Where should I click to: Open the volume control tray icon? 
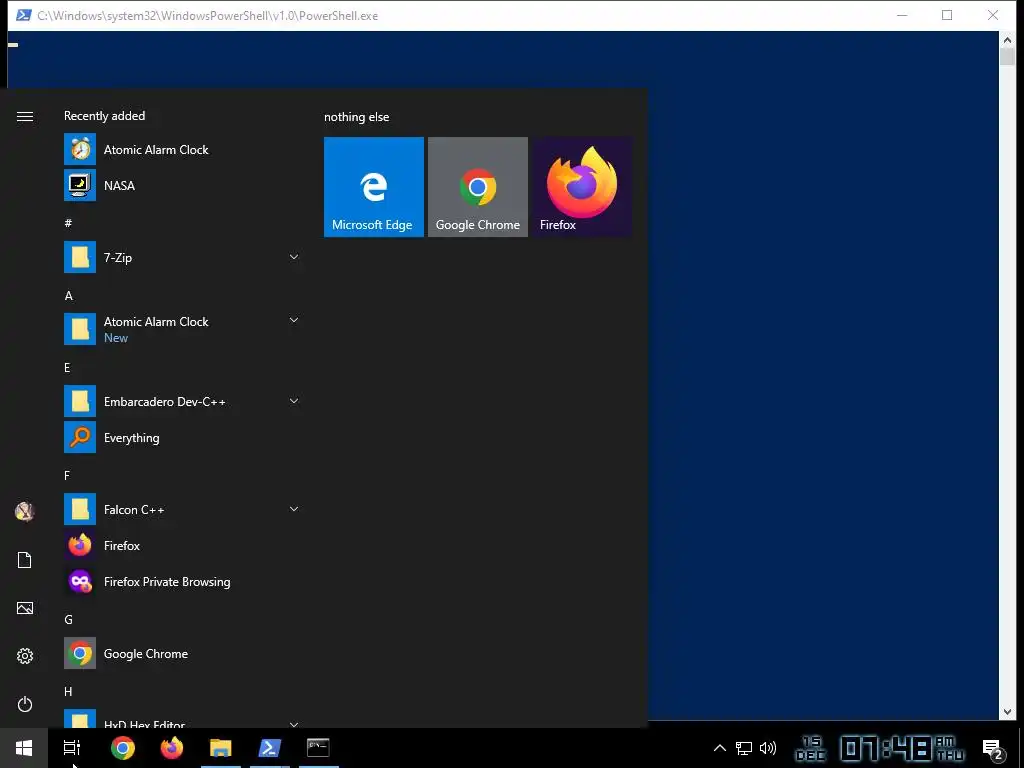tap(768, 748)
